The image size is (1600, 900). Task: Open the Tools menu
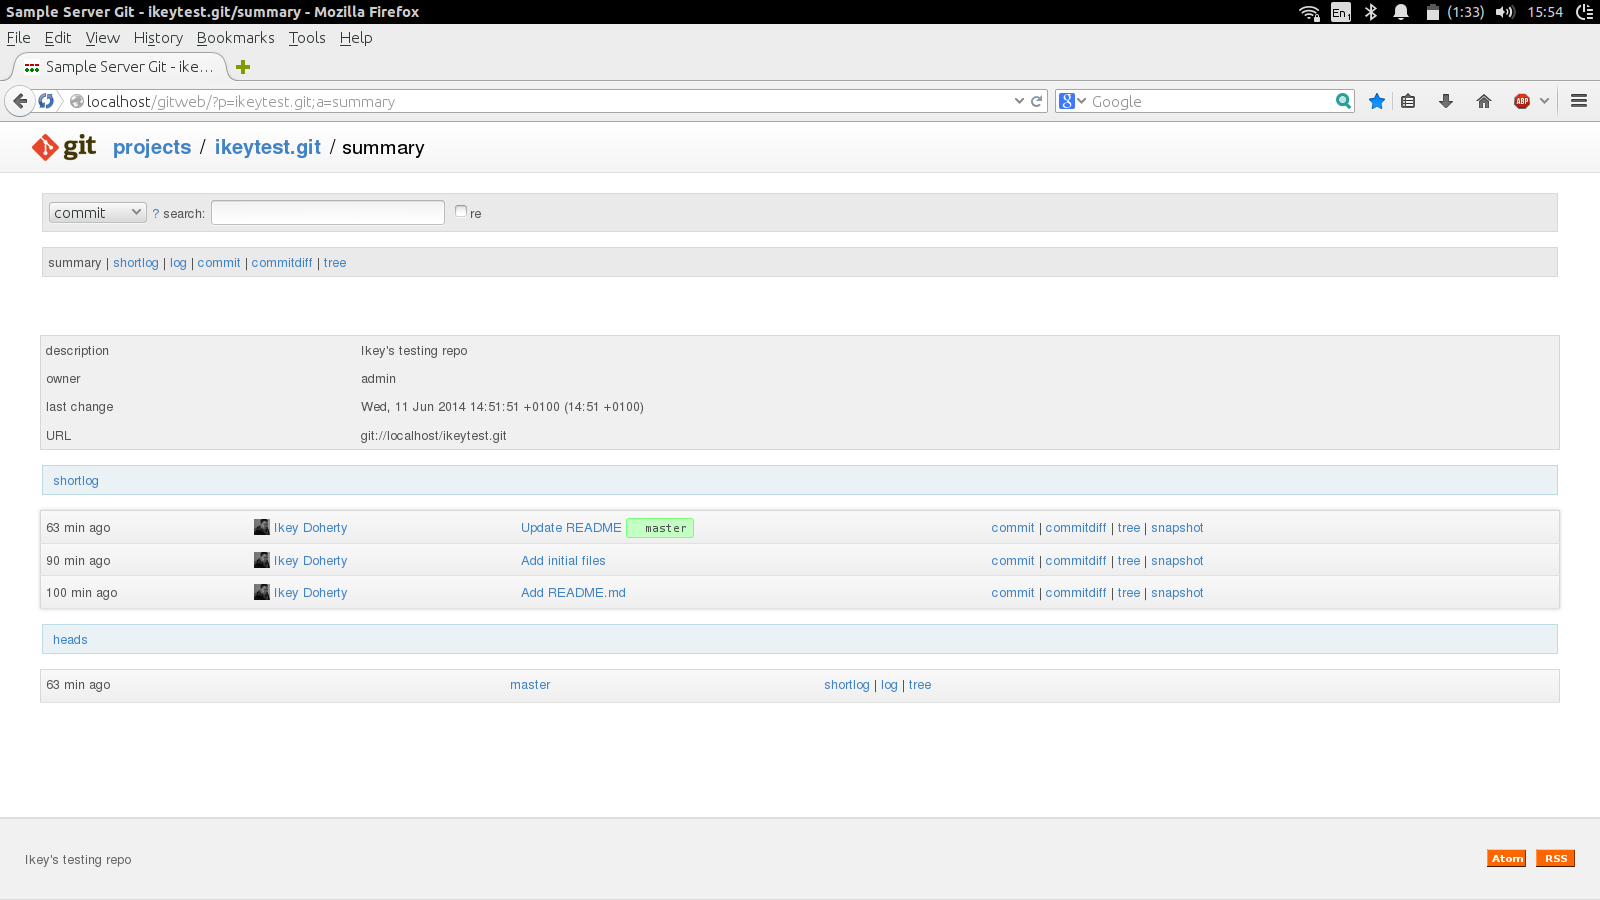[307, 38]
